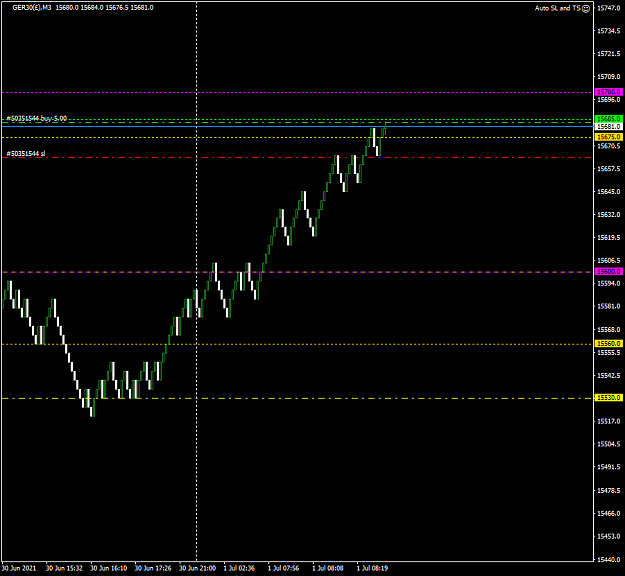Select the #50351544 buy 5.00 order label

37,118
